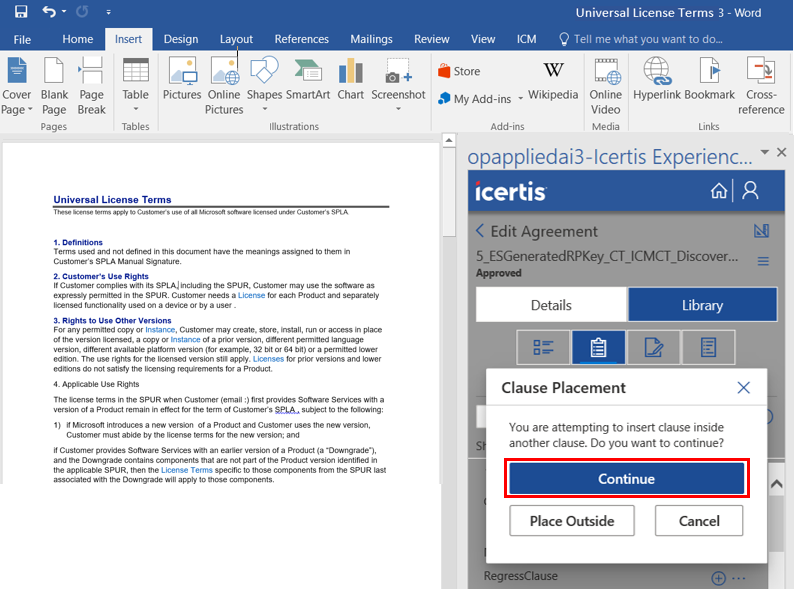This screenshot has height=589, width=794.
Task: Undo the last action in Word
Action: 49,11
